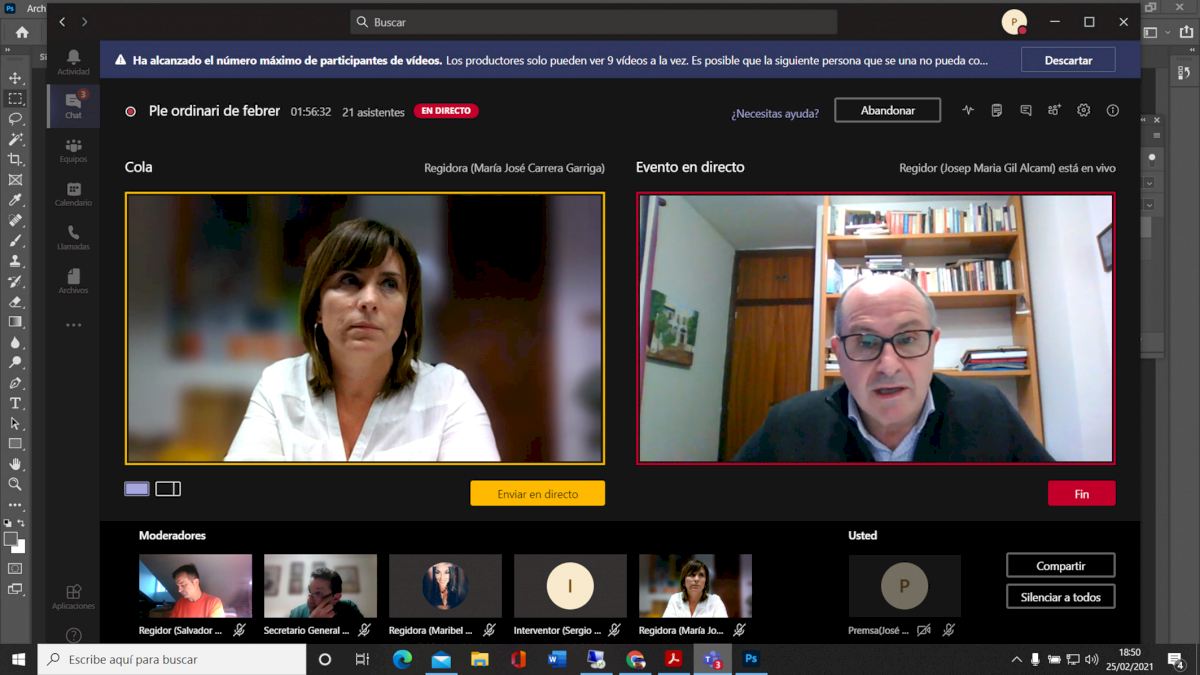The width and height of the screenshot is (1200, 675).
Task: Open the device settings gear icon
Action: pos(1083,111)
